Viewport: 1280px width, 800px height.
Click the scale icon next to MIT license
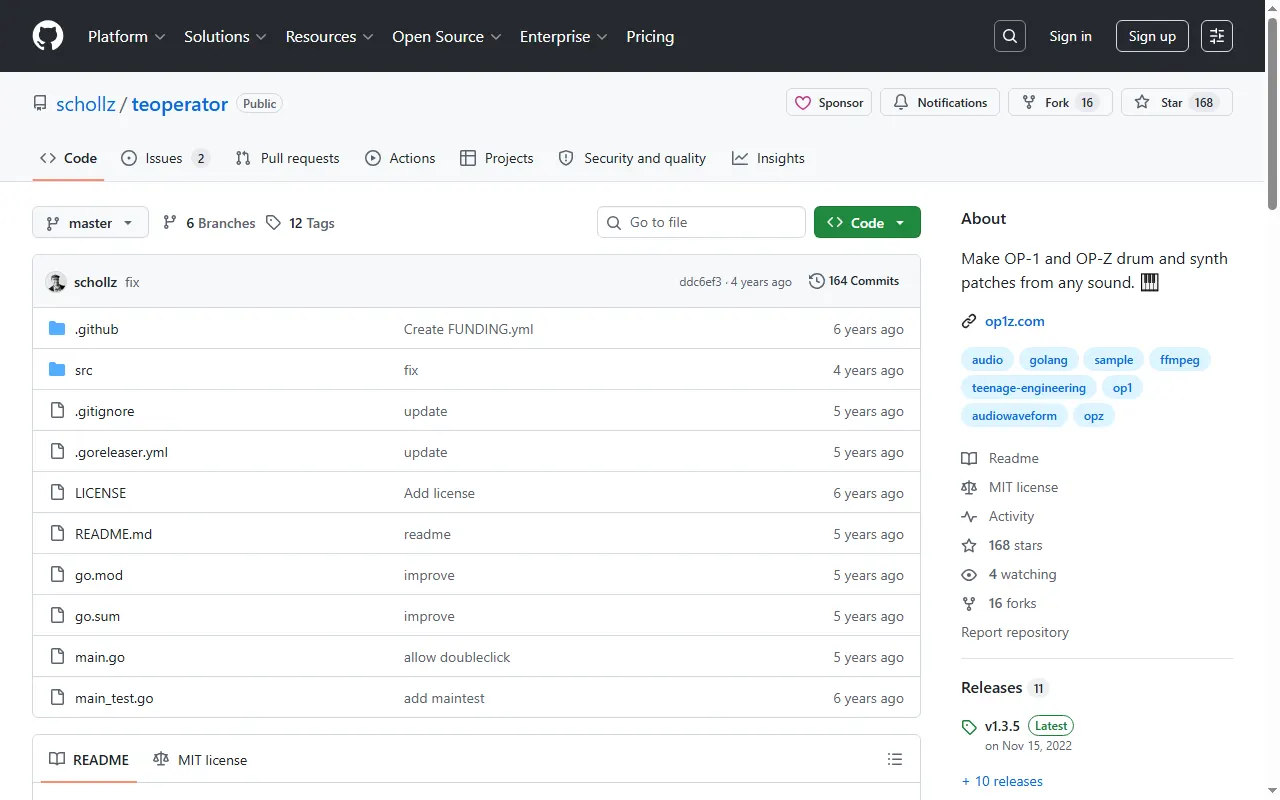pos(969,487)
